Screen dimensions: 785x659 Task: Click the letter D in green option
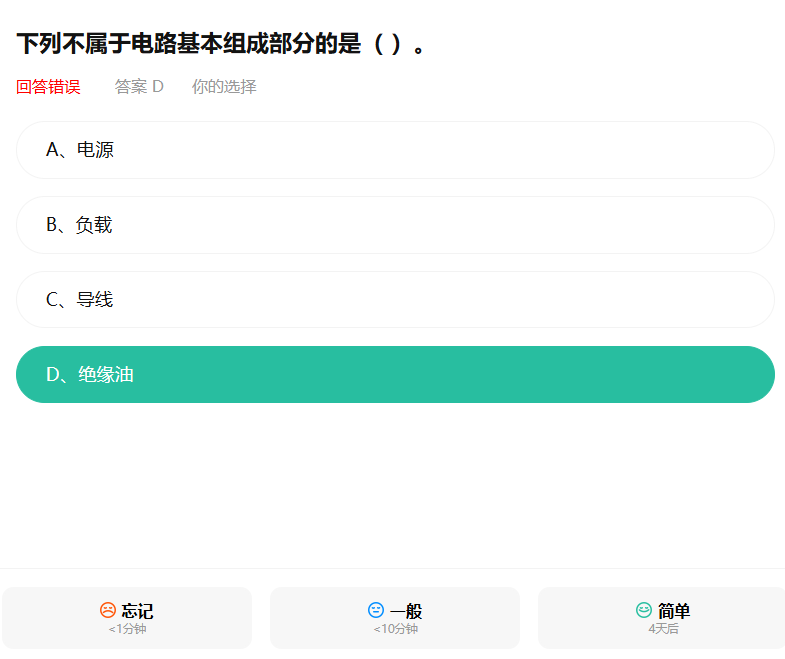click(53, 375)
